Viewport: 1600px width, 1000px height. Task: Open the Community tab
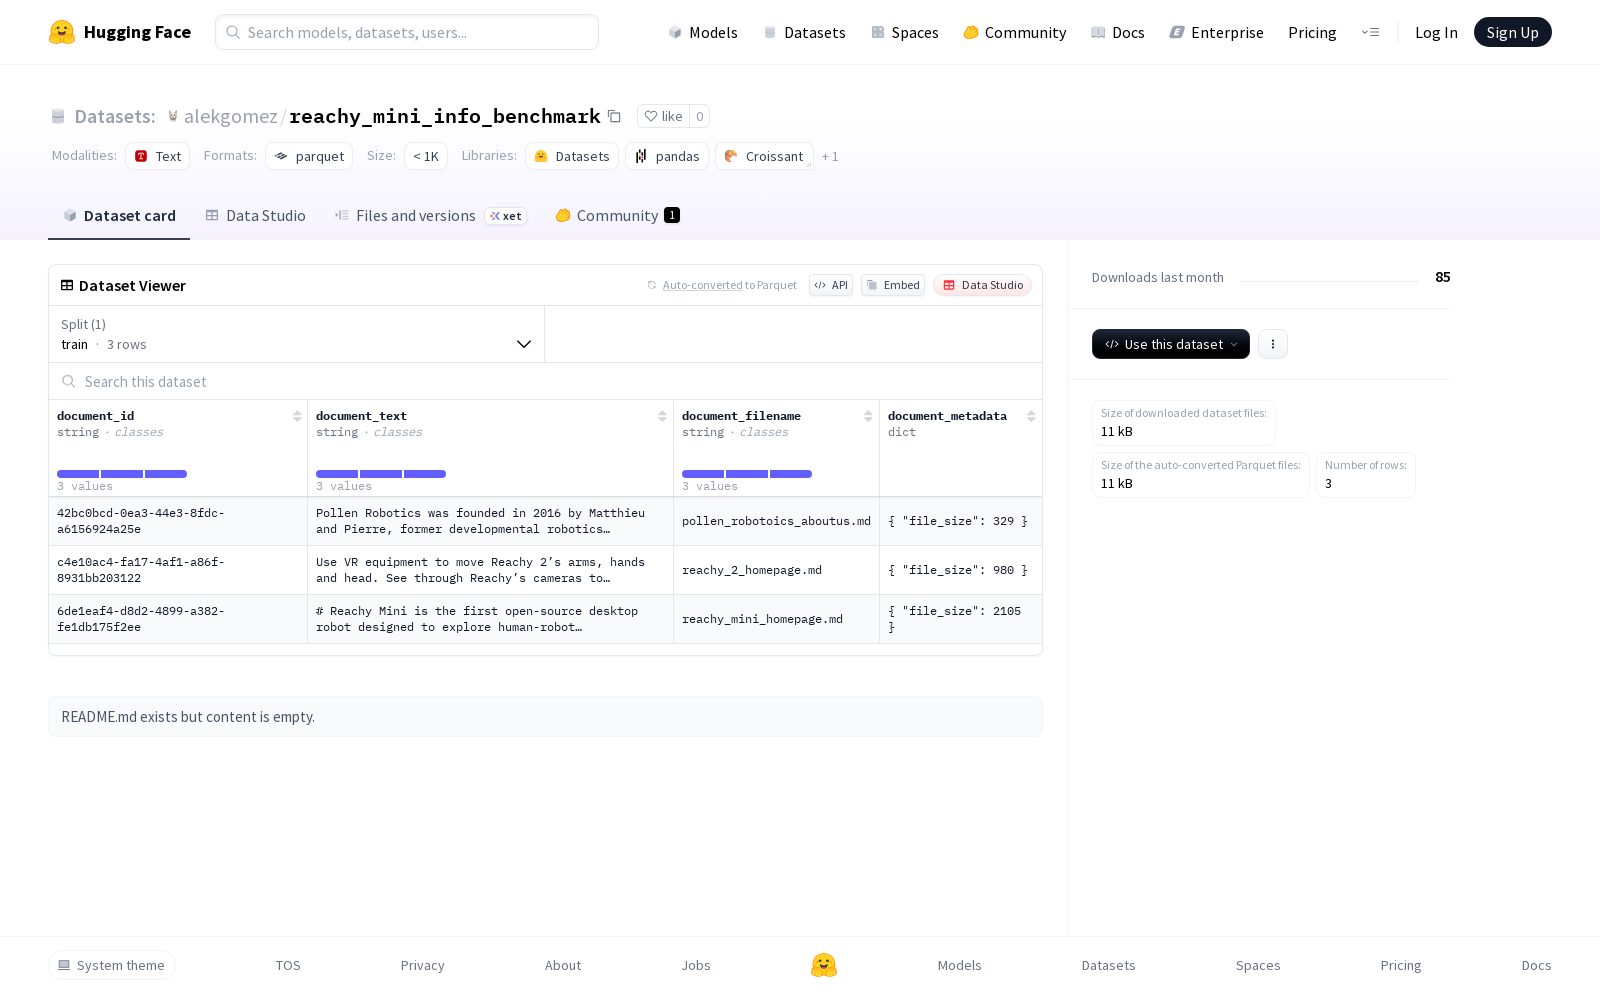click(618, 215)
